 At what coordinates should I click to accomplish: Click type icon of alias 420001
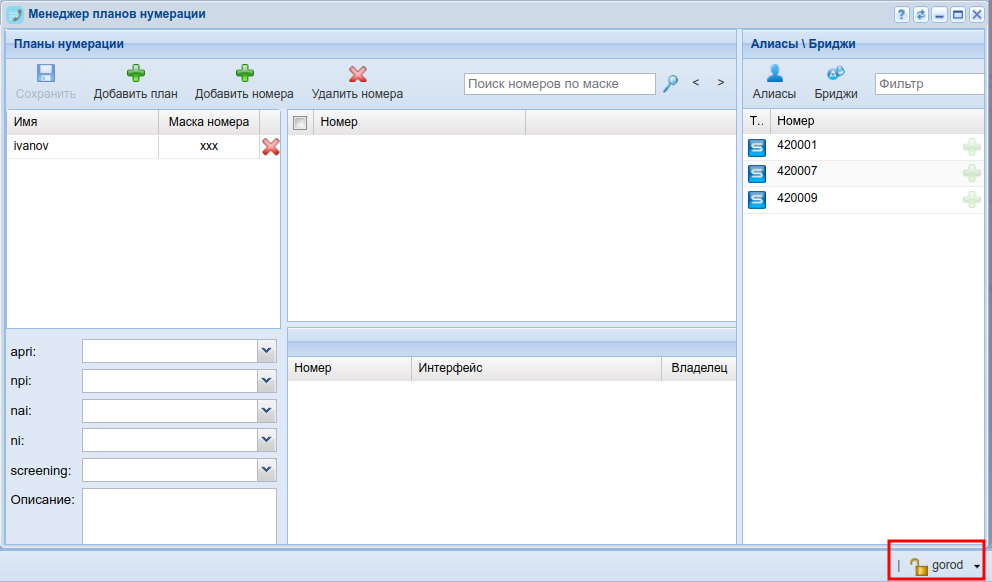pos(757,147)
